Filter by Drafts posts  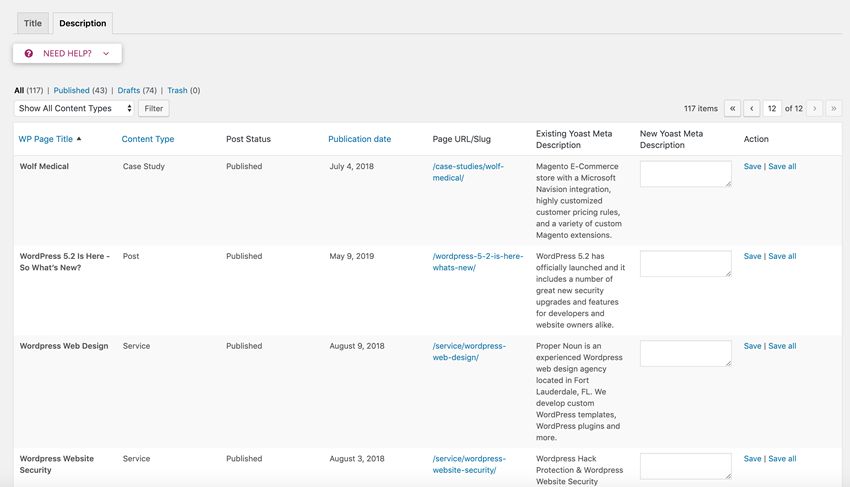pos(128,91)
